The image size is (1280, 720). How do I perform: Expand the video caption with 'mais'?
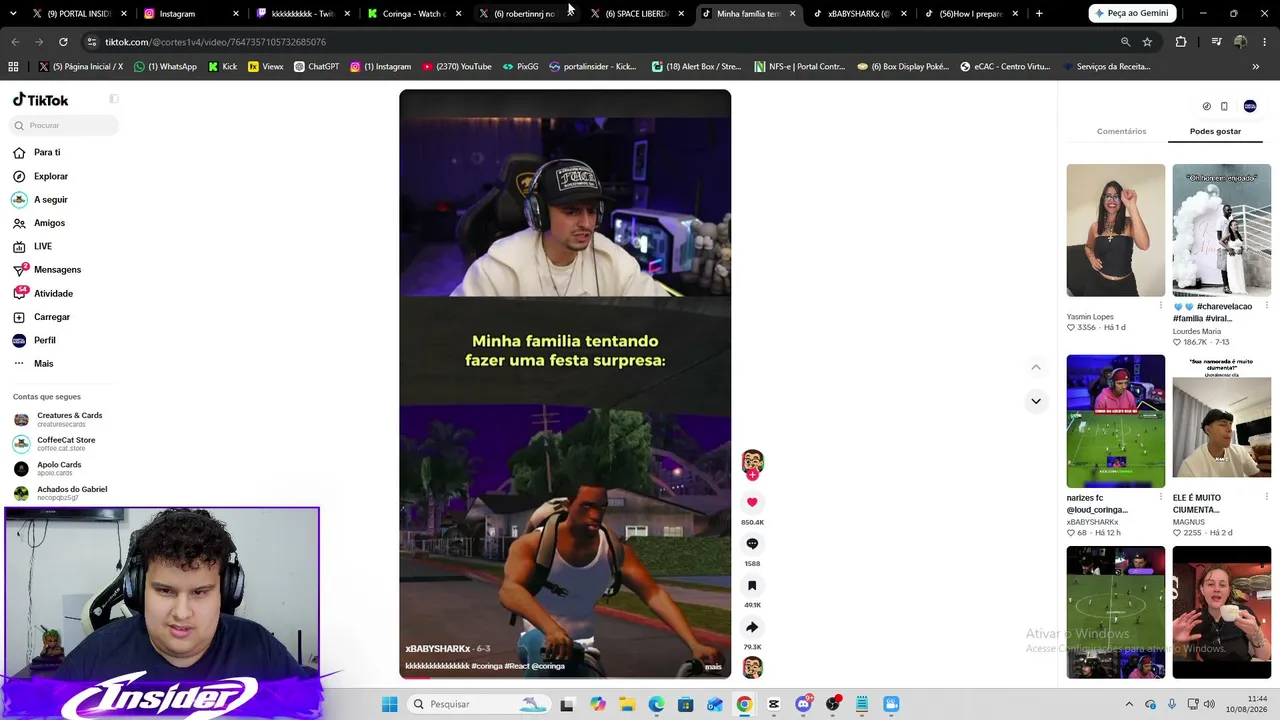713,666
